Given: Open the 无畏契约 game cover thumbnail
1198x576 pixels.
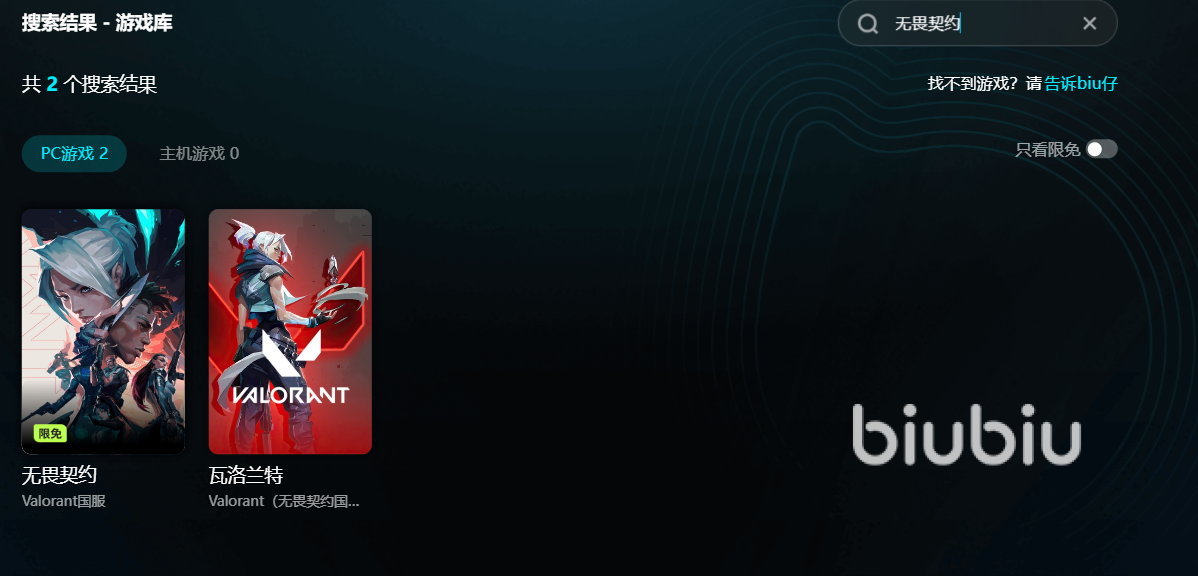Looking at the screenshot, I should click(103, 332).
